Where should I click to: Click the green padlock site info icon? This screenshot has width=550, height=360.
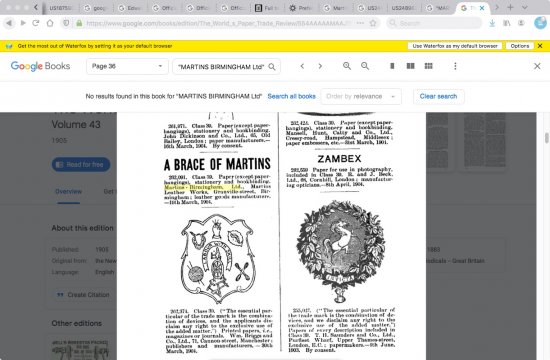[79, 24]
